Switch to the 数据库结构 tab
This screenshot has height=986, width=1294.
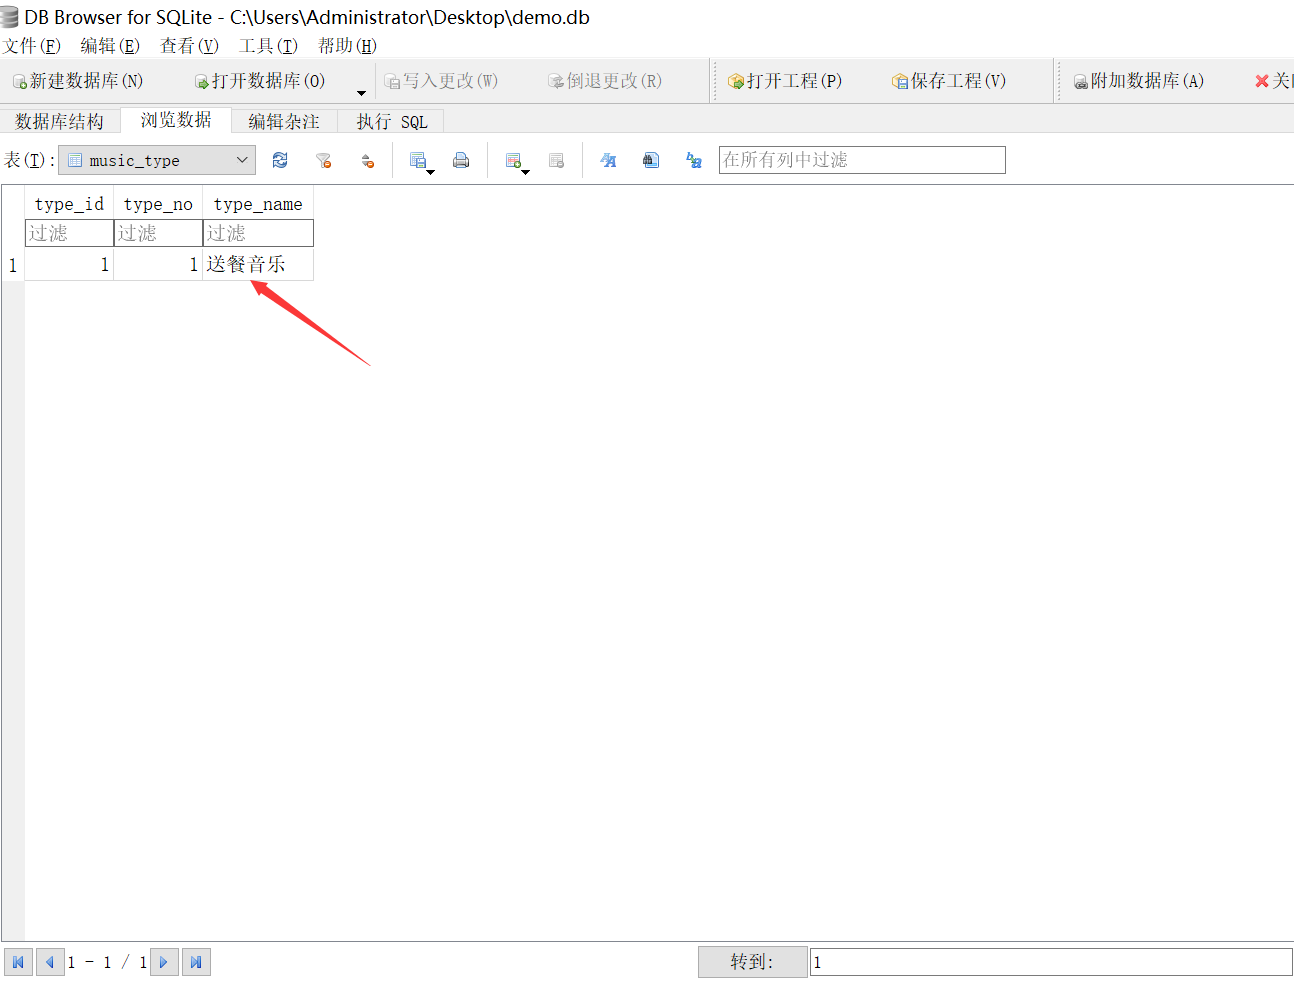tap(59, 120)
